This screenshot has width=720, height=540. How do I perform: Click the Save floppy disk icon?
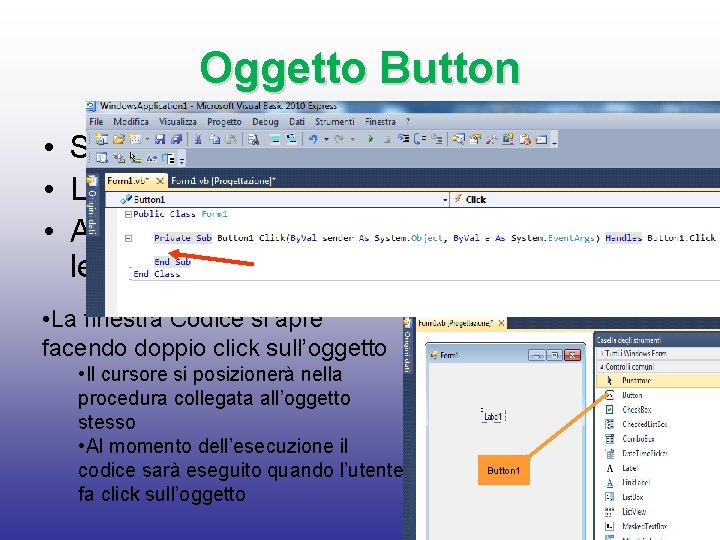(x=160, y=139)
